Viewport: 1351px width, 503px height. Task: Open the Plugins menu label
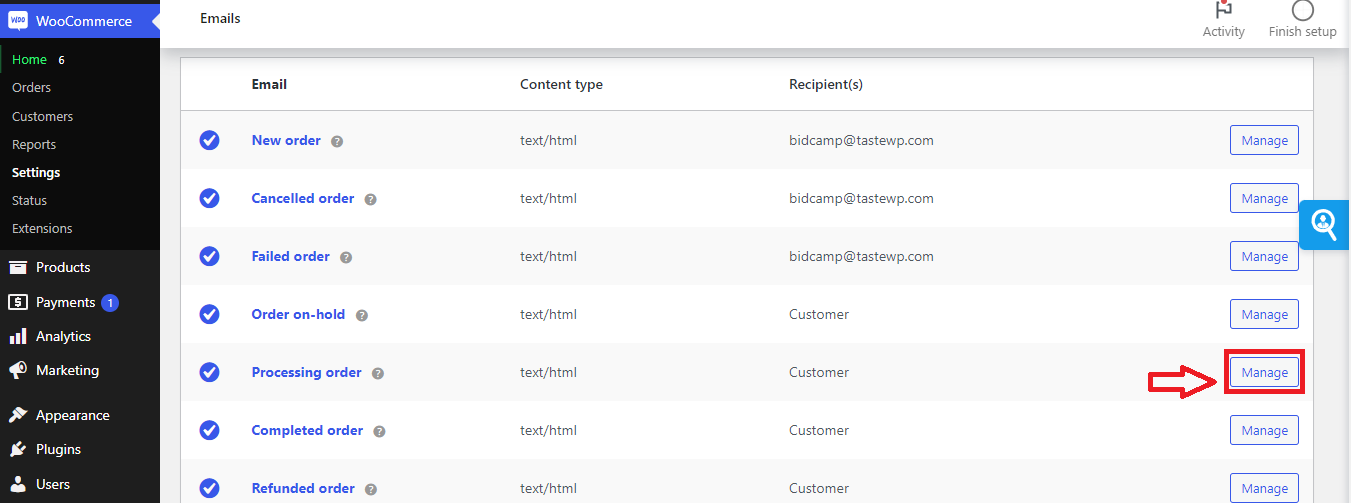[x=58, y=449]
